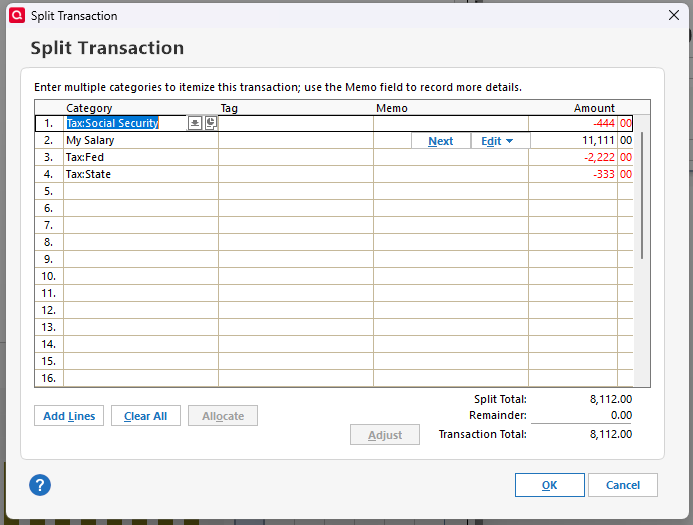Close the Split Transaction dialog
This screenshot has width=693, height=525.
tap(674, 15)
